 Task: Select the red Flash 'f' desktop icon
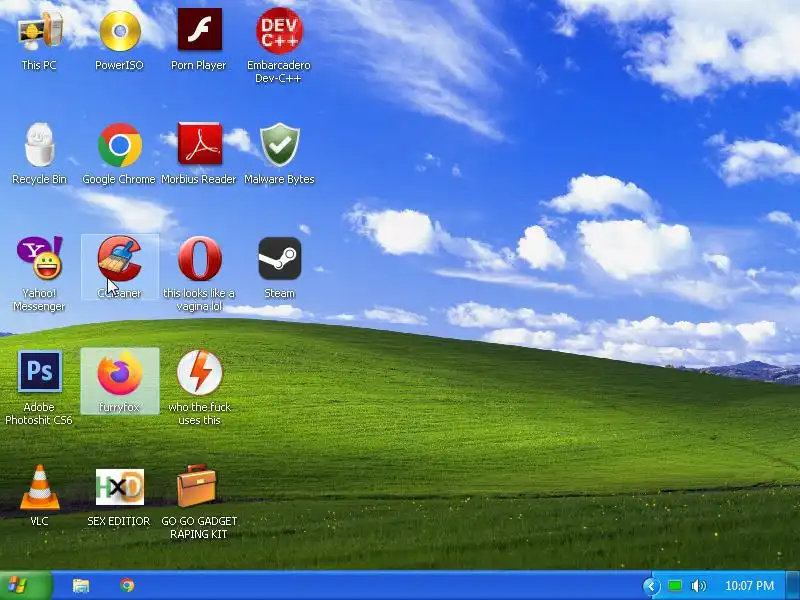pos(199,29)
